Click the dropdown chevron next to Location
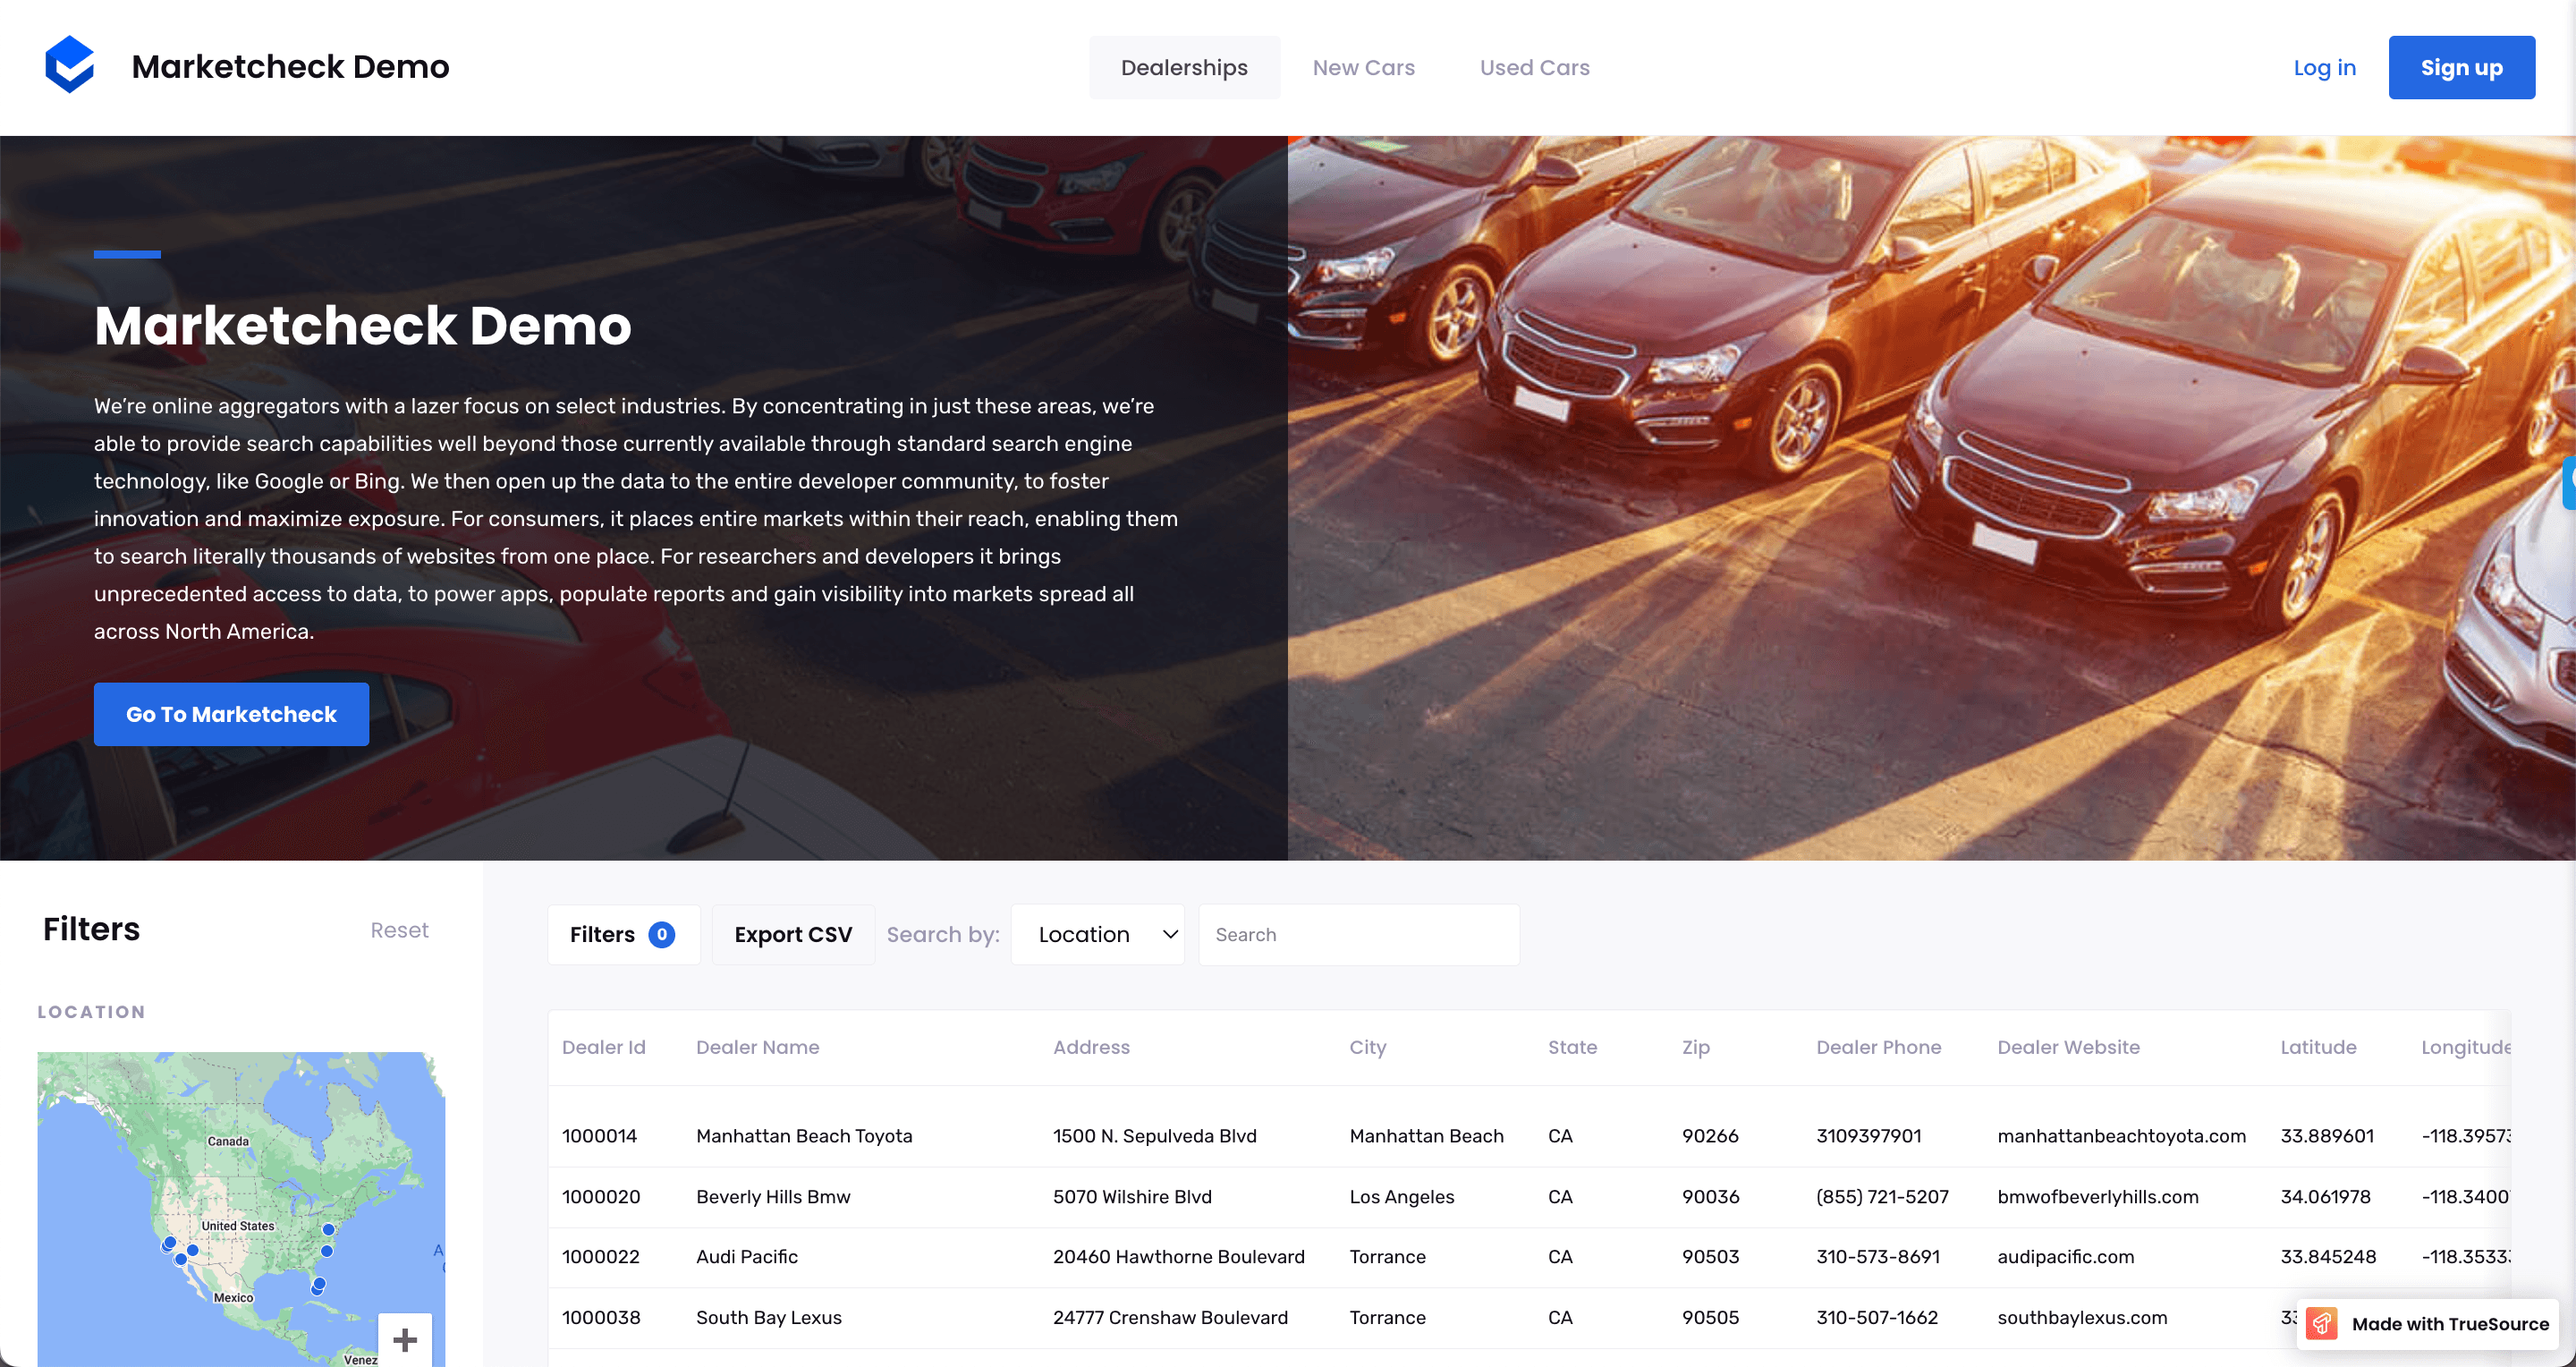 click(1169, 934)
